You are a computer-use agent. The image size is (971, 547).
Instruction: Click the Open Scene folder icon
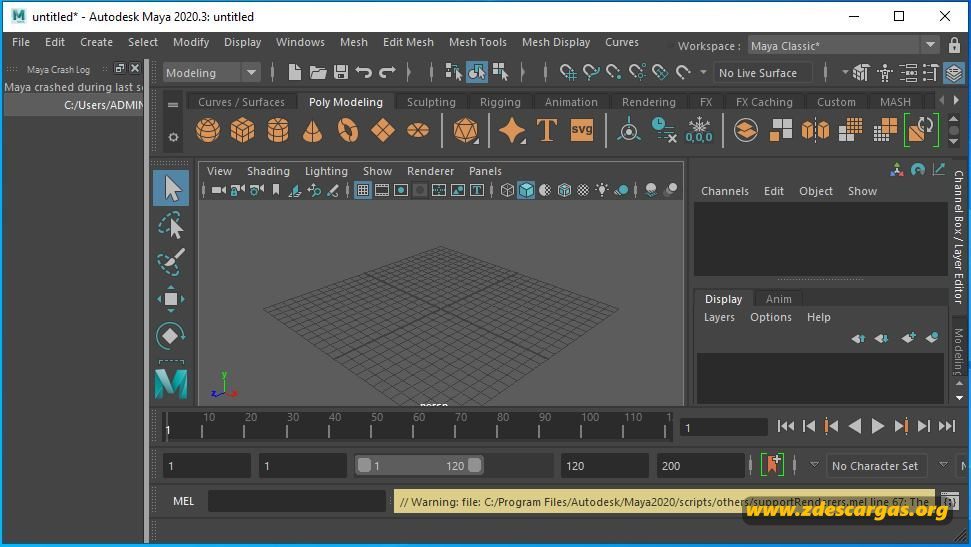click(318, 72)
